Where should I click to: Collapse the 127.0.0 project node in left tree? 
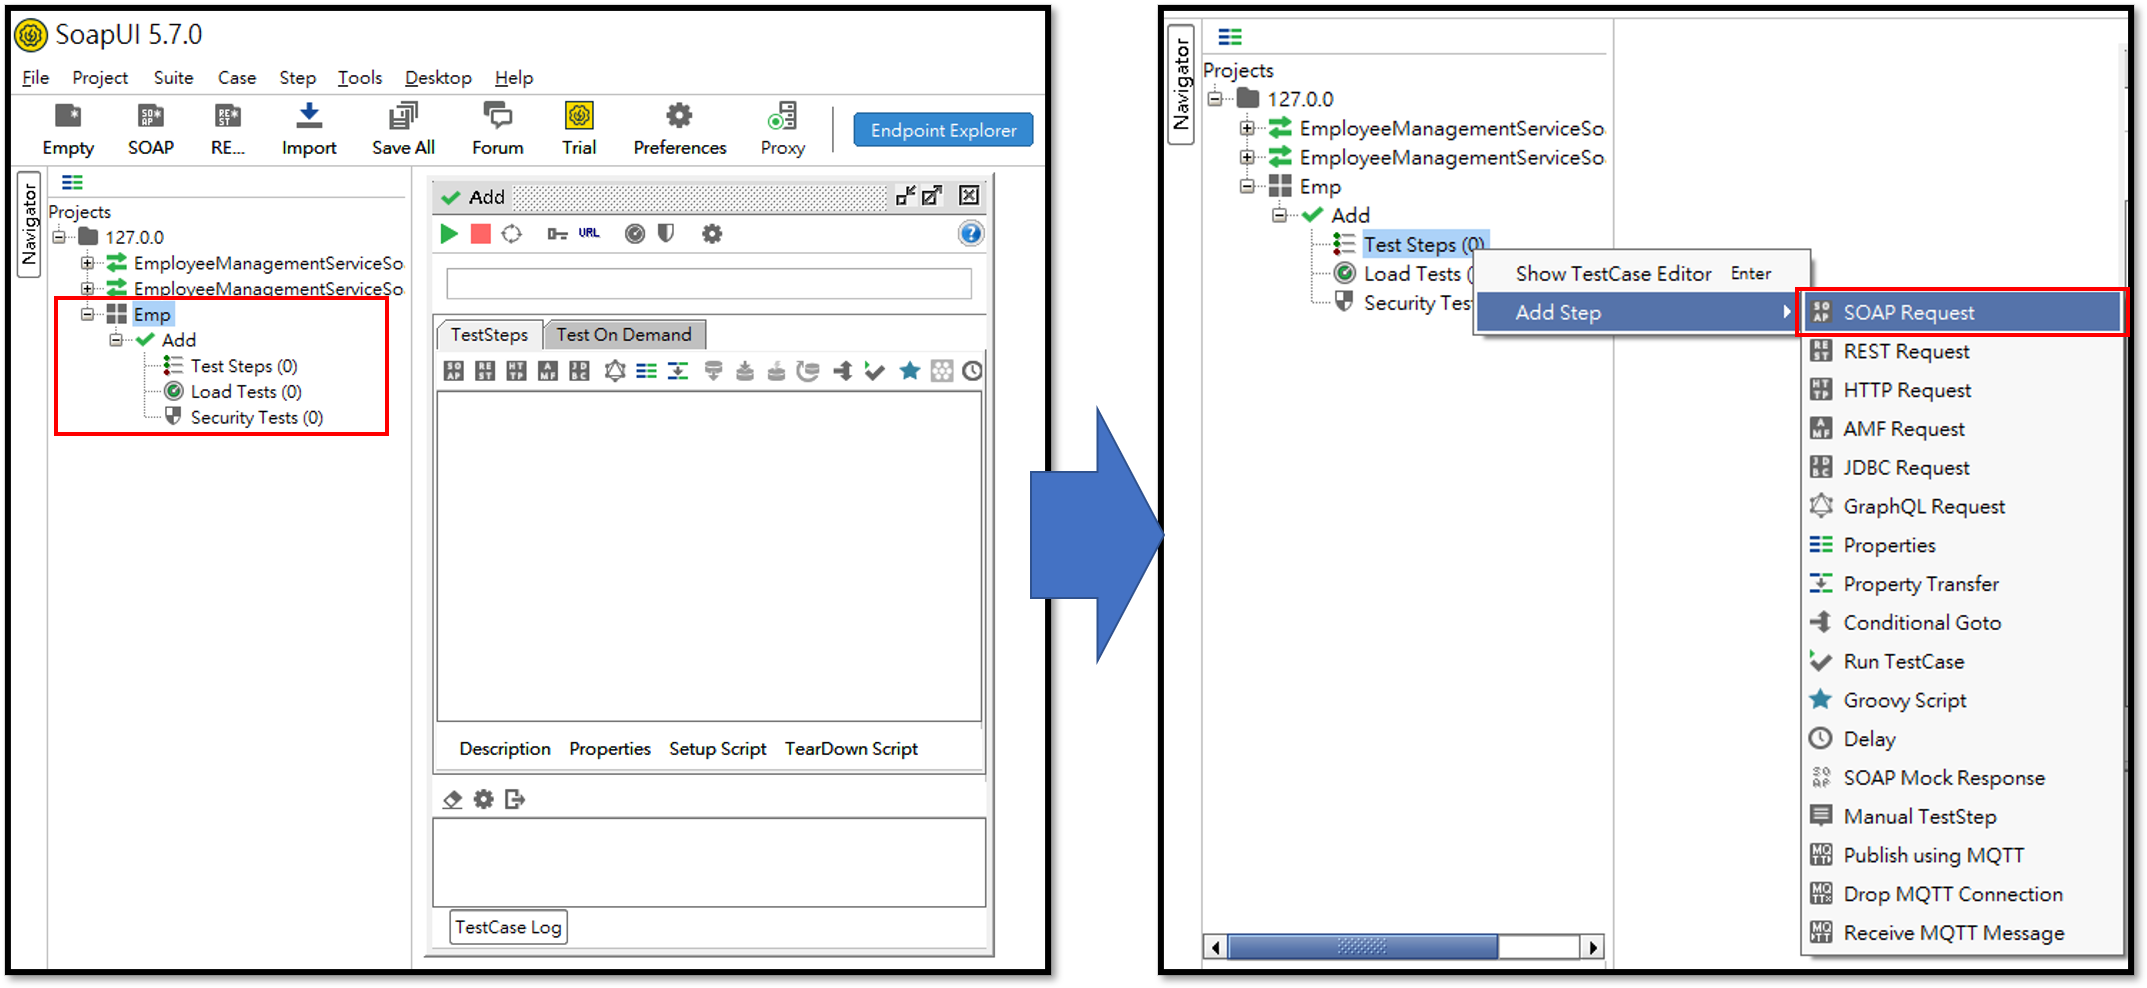coord(59,237)
